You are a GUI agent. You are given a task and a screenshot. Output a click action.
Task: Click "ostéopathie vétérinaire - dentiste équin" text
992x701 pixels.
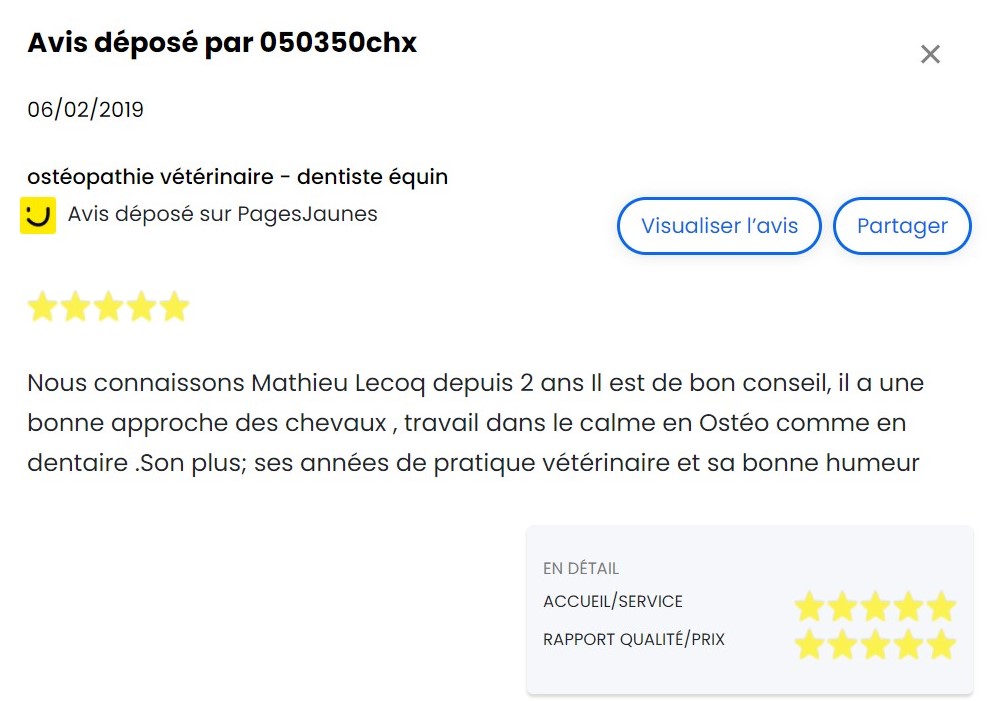[238, 177]
